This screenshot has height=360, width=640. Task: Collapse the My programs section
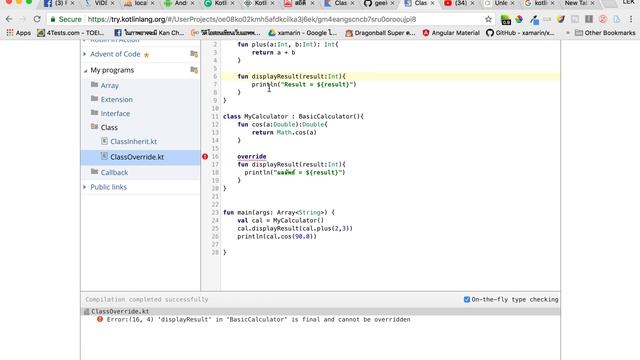point(85,70)
